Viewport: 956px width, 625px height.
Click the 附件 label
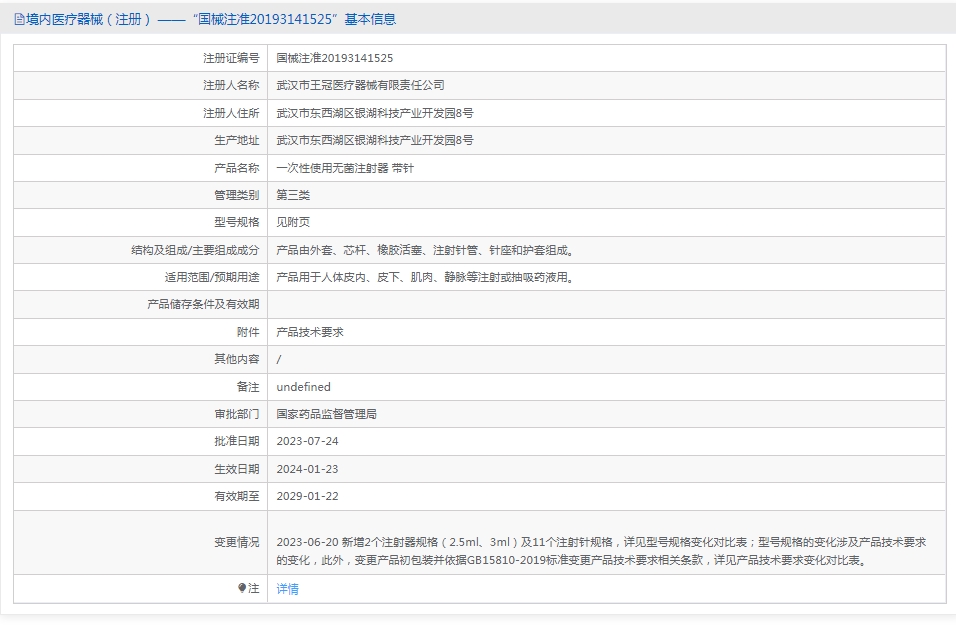click(248, 332)
